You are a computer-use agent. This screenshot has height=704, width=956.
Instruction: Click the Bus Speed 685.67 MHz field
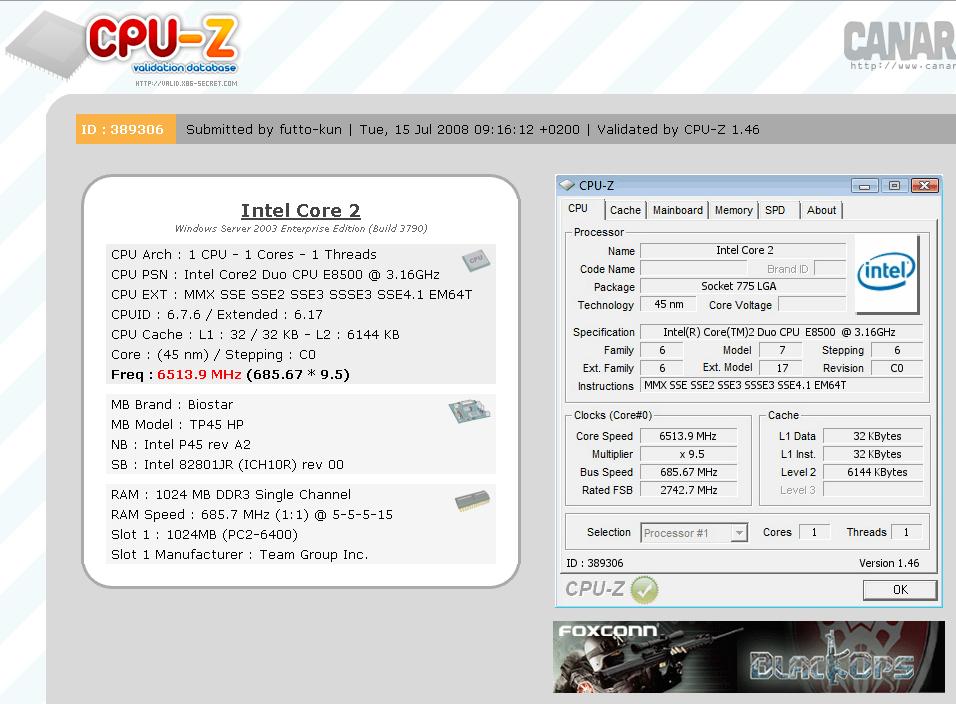(x=688, y=472)
